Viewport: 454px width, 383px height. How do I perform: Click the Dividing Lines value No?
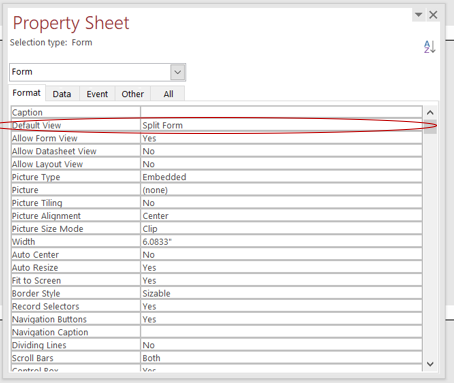coord(281,345)
